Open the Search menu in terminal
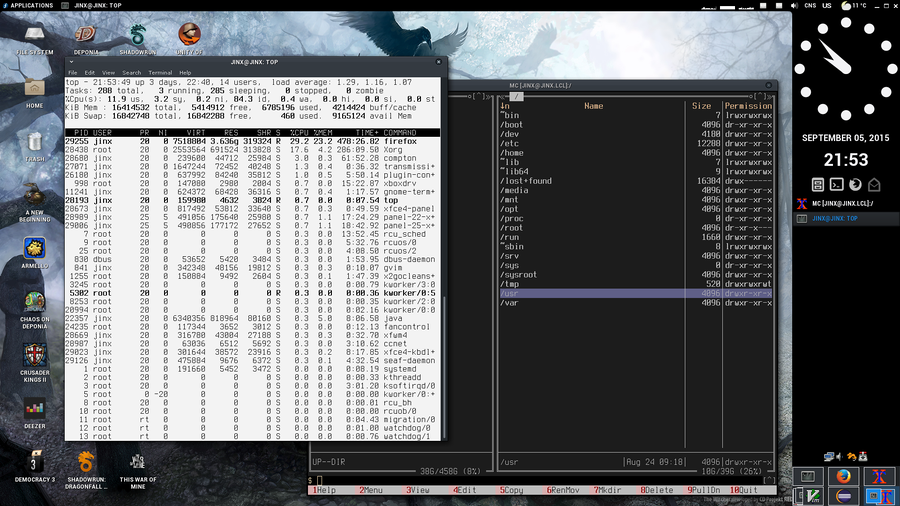This screenshot has height=506, width=900. (x=131, y=73)
